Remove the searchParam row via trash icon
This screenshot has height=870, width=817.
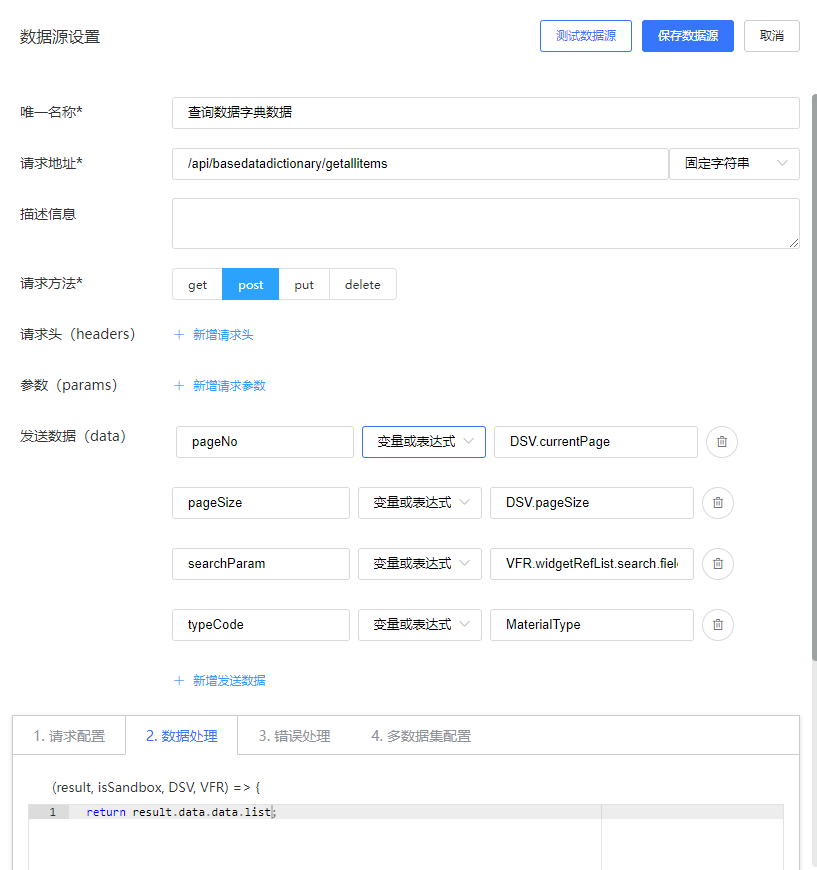pos(717,564)
